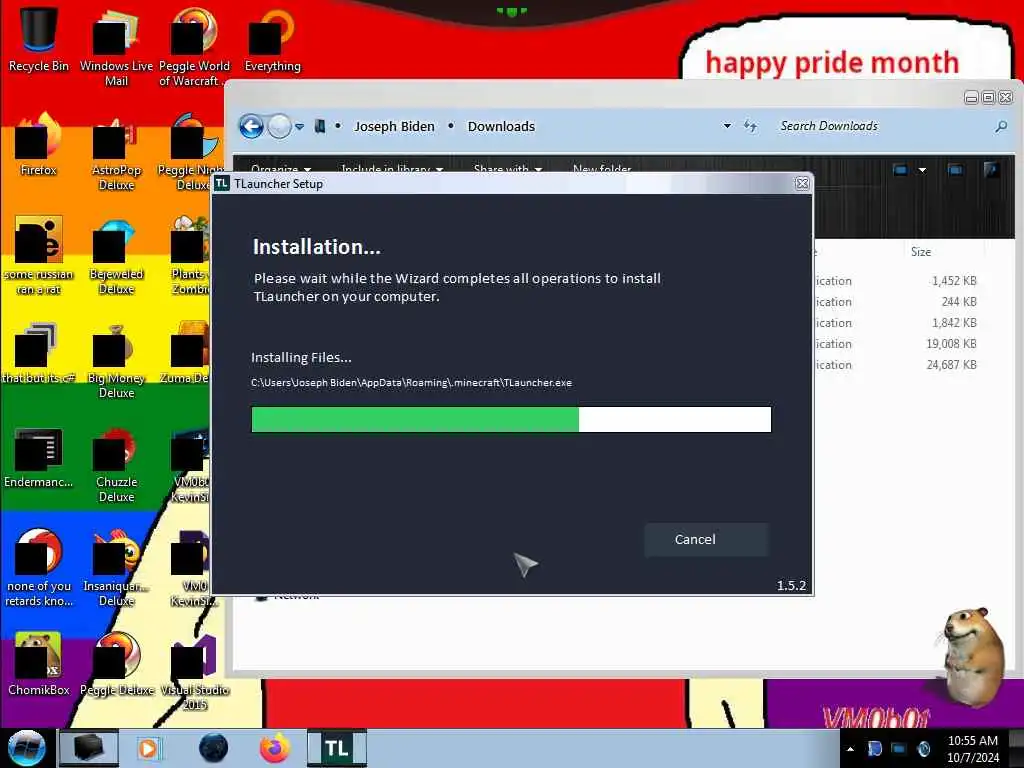Open Explorer help icon
Screen dimensions: 1024x768
point(991,170)
